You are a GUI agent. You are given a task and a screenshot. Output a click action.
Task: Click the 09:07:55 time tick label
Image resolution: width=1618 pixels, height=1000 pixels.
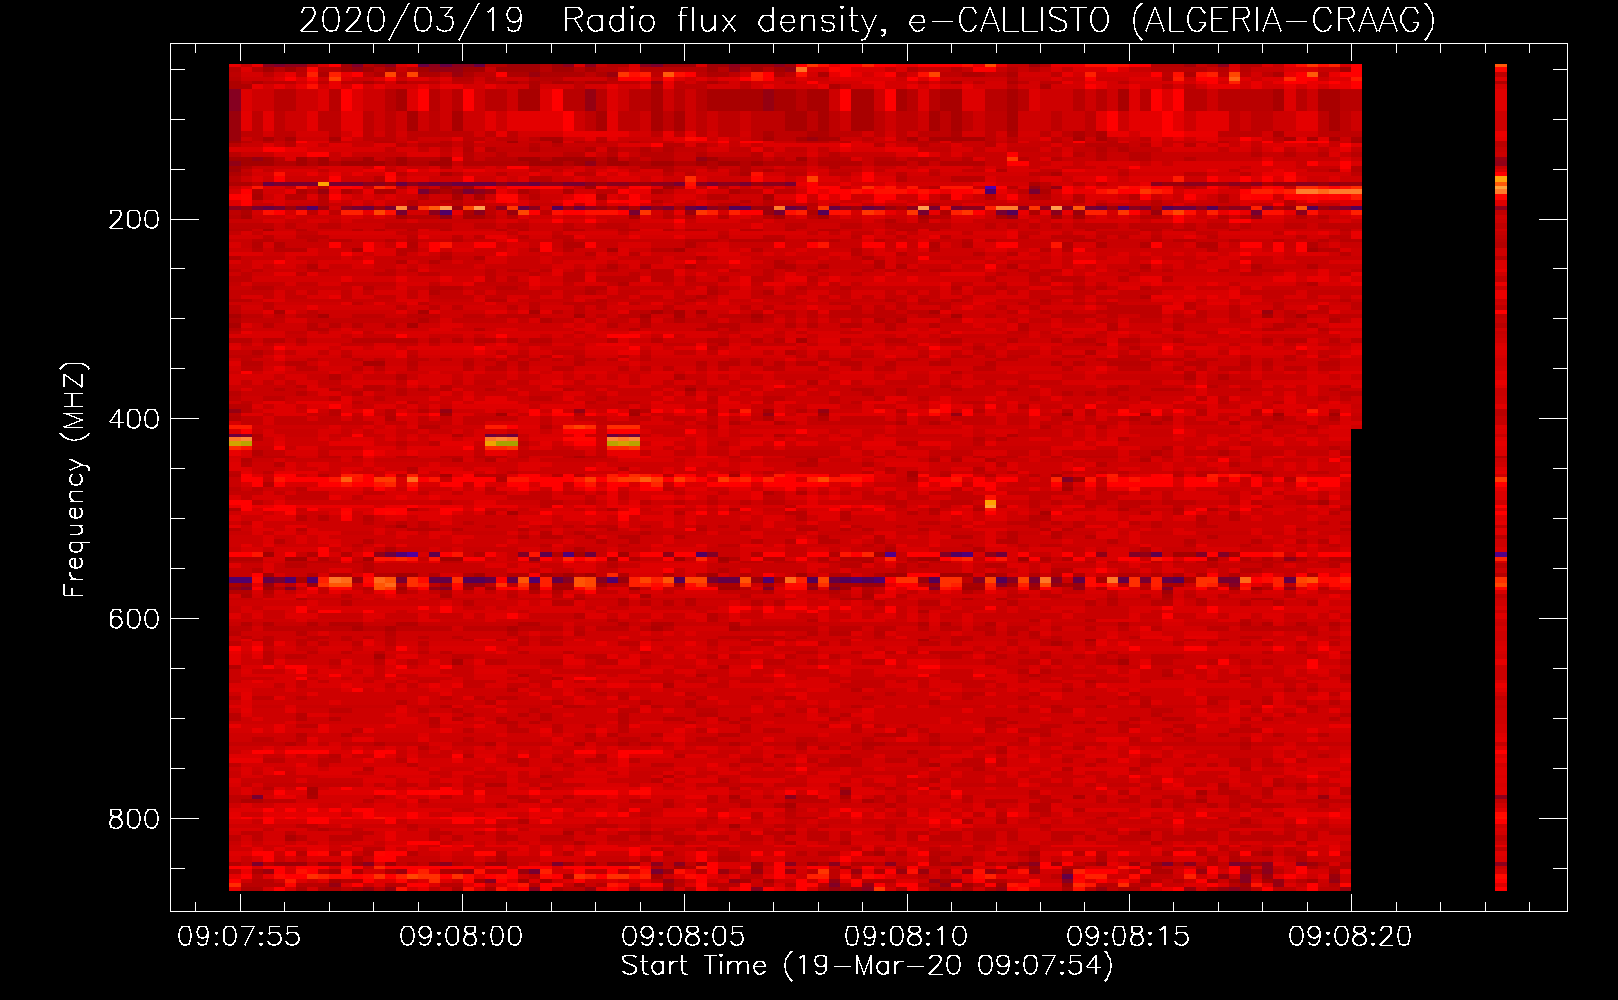tap(239, 936)
